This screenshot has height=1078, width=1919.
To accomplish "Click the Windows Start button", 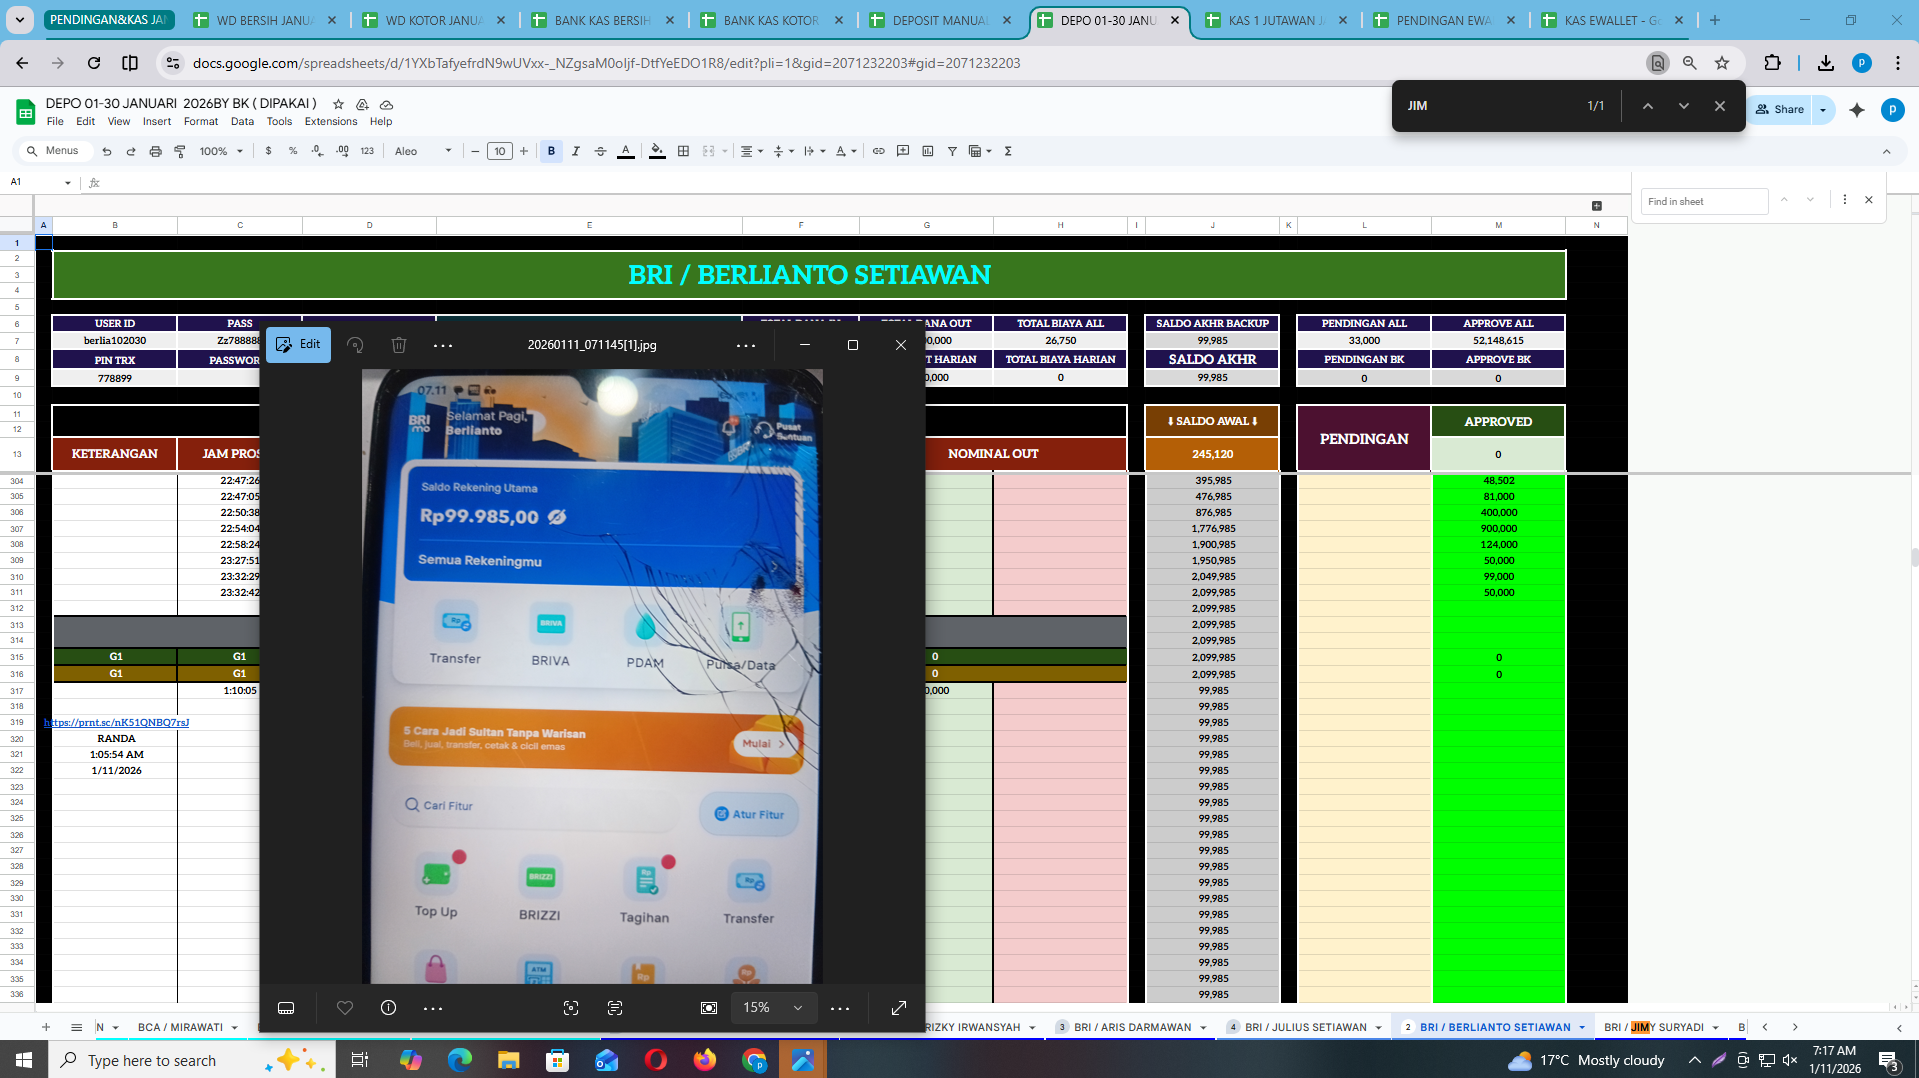I will tap(24, 1060).
